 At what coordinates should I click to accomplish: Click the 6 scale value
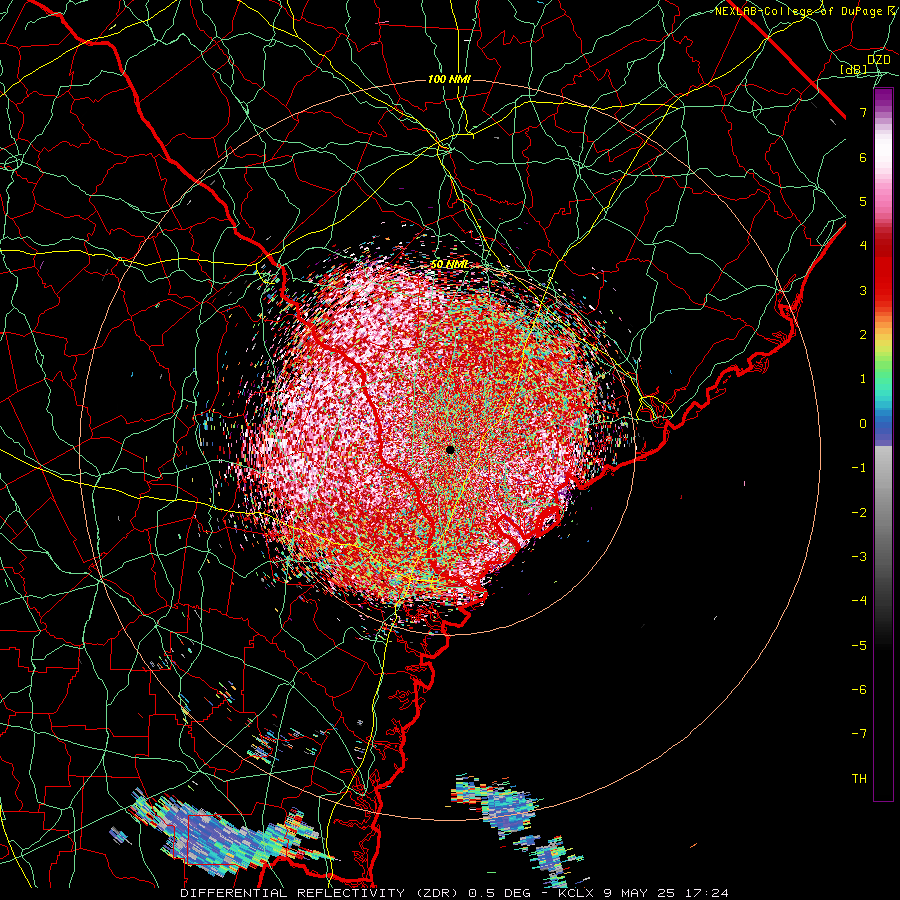(x=863, y=157)
